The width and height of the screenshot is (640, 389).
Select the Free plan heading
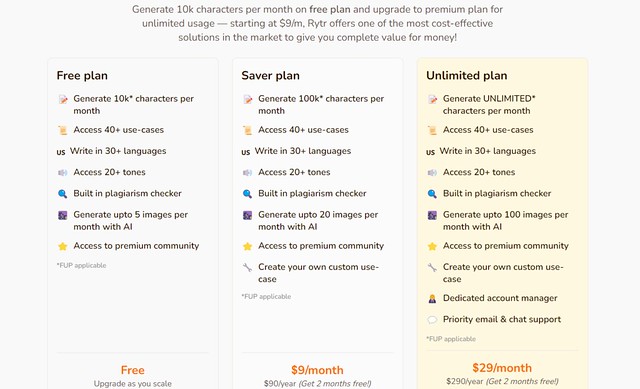coord(82,76)
